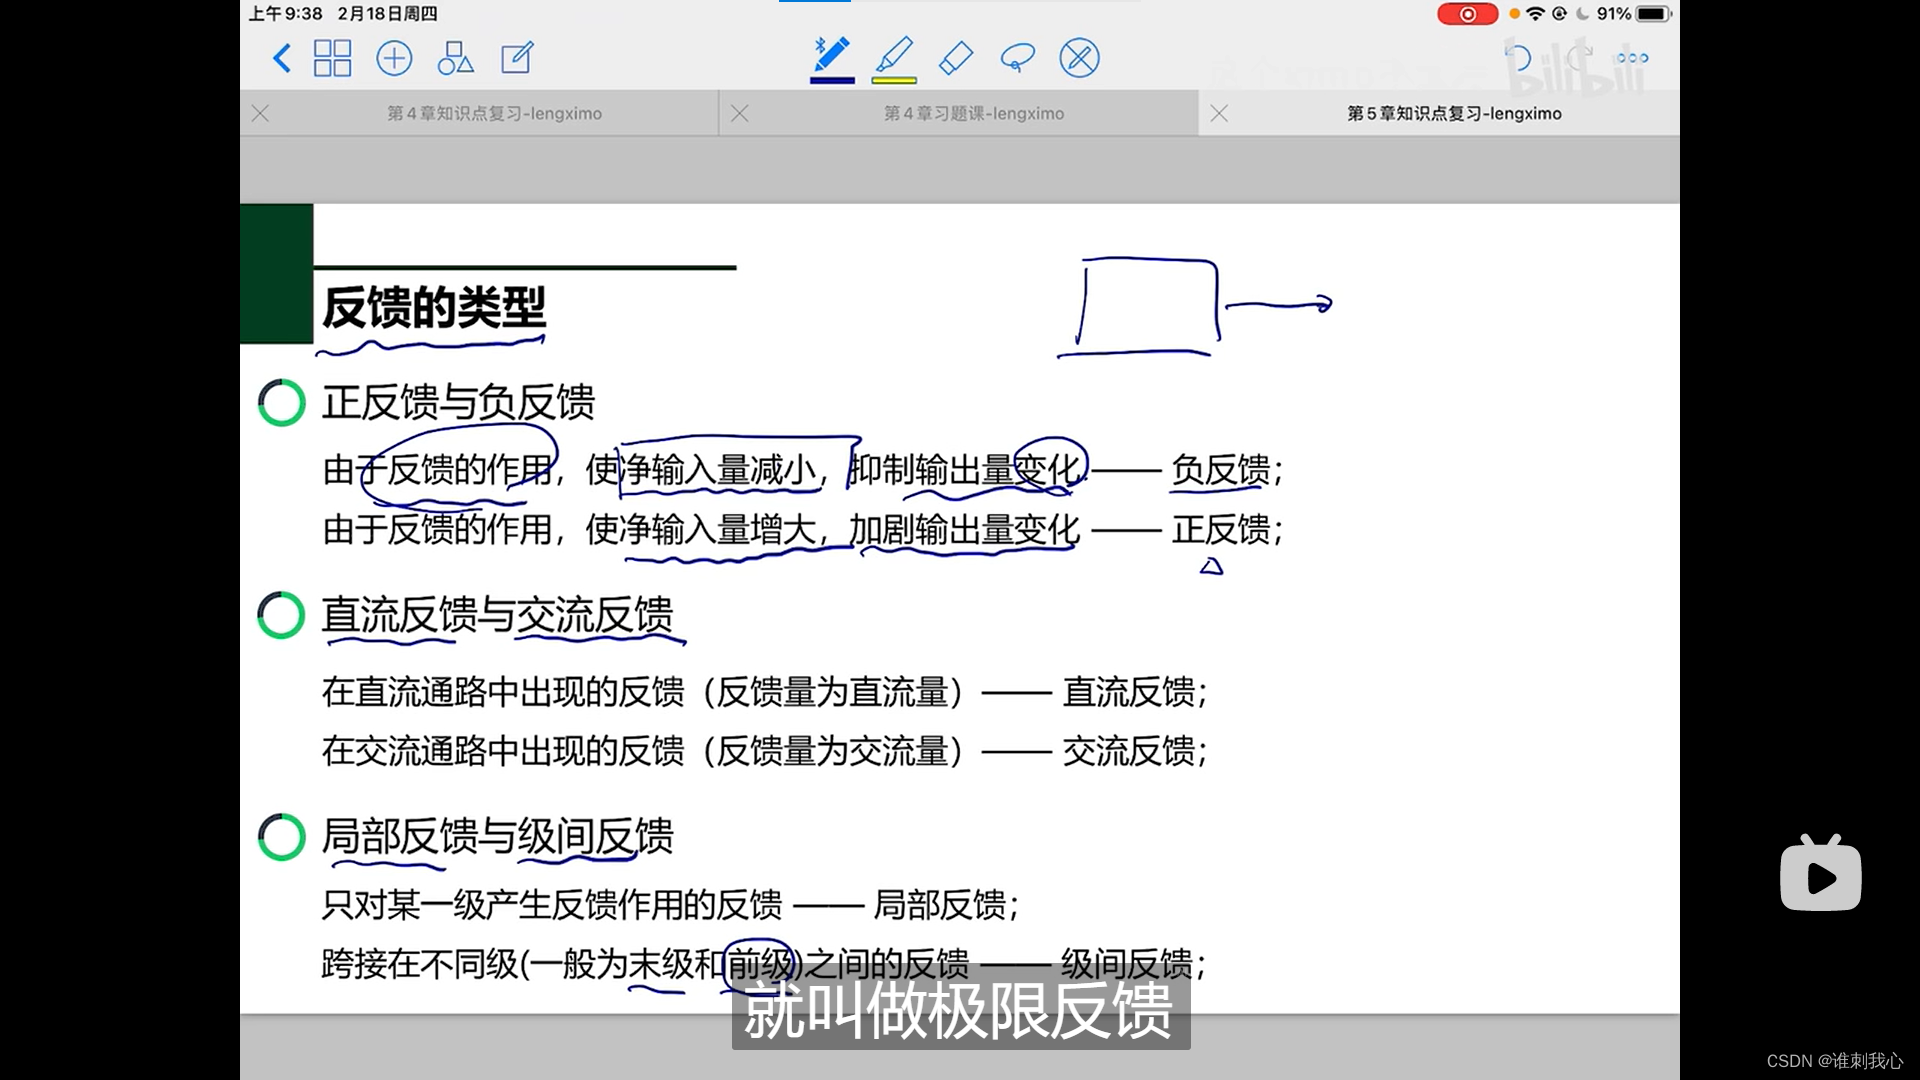The width and height of the screenshot is (1920, 1080).
Task: Select the shapes tool
Action: tap(455, 58)
